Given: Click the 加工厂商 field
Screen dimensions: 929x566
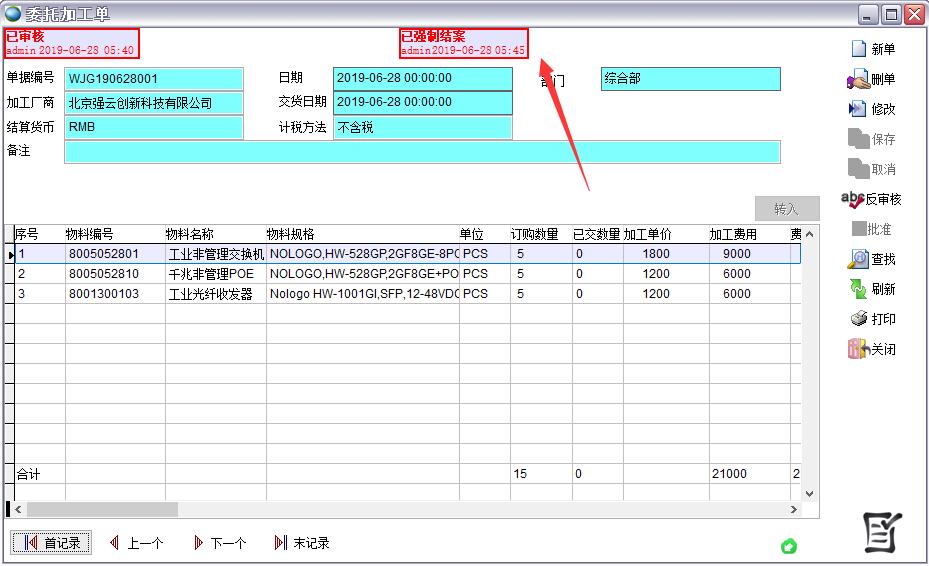Looking at the screenshot, I should pos(153,103).
